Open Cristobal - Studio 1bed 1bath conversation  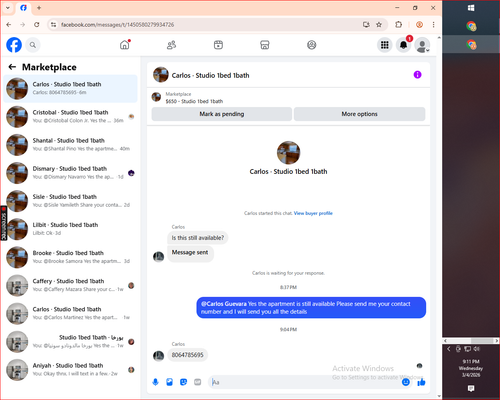click(x=70, y=117)
